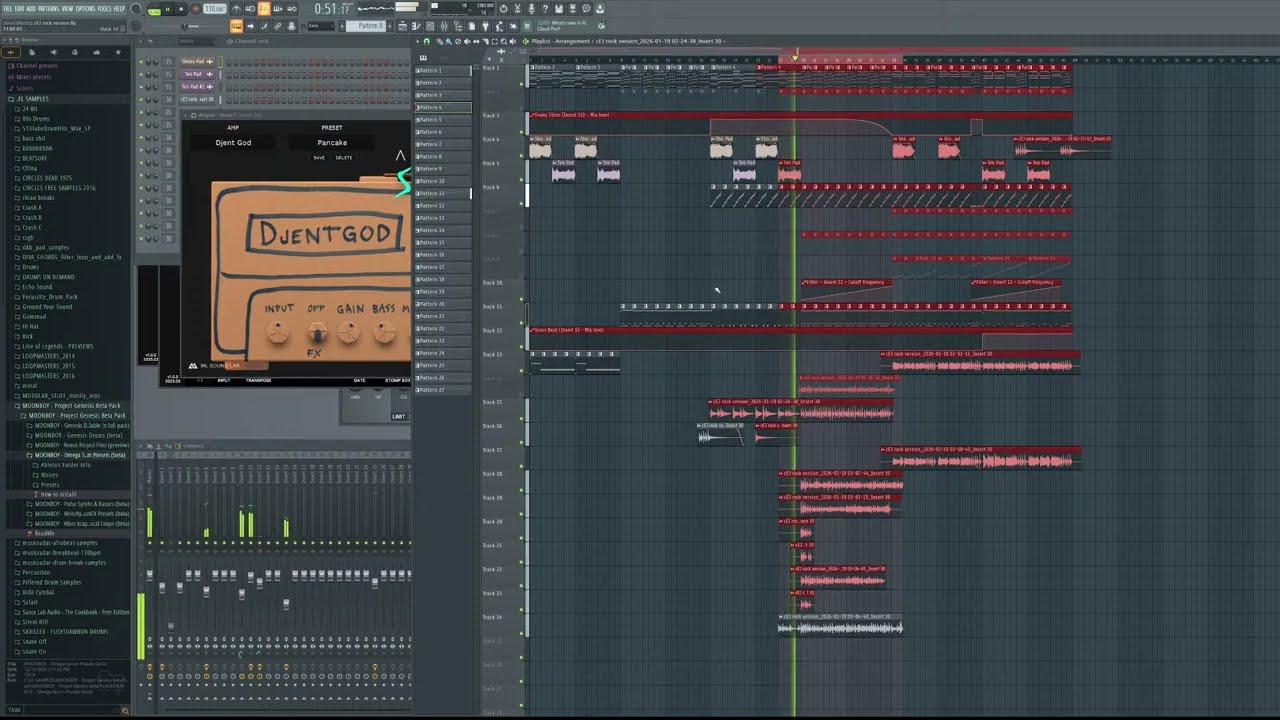Image resolution: width=1280 pixels, height=720 pixels.
Task: Open the pattern selector showing Pattern 4
Action: 366,25
